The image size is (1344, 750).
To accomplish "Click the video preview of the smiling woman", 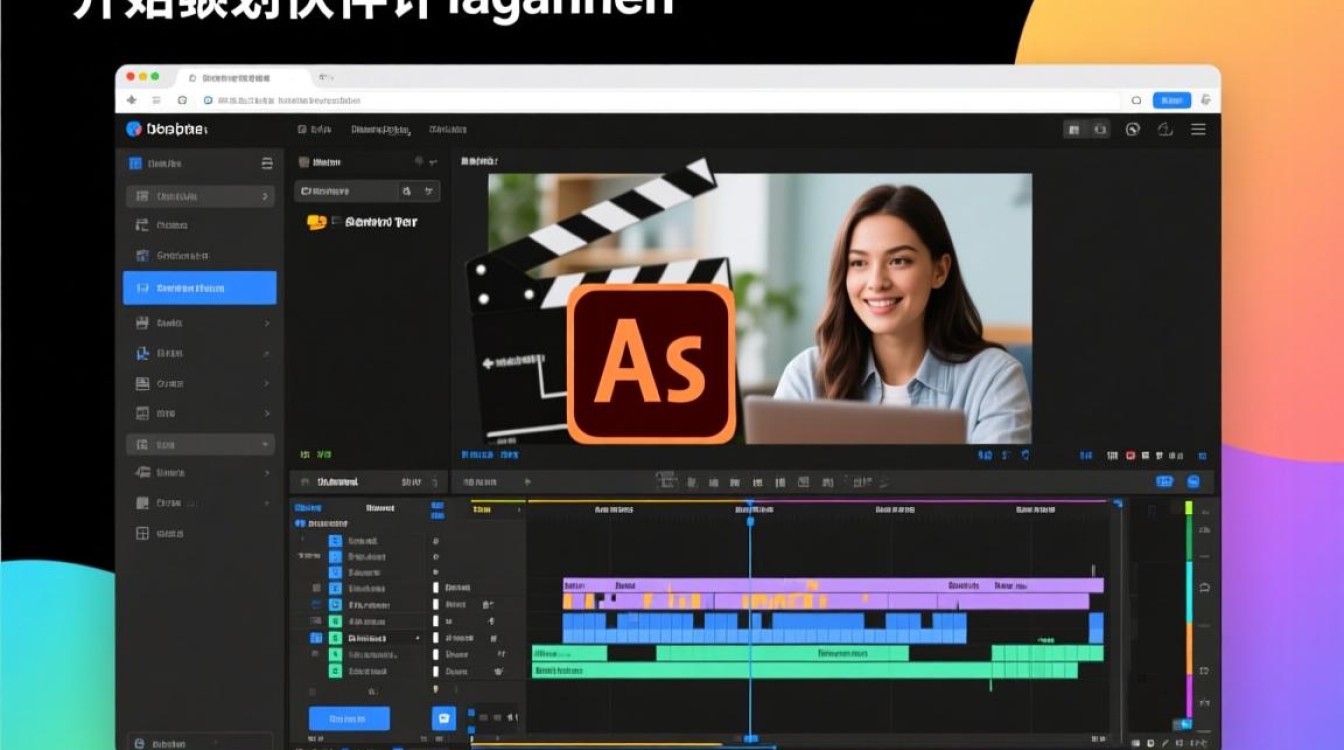I will point(760,308).
